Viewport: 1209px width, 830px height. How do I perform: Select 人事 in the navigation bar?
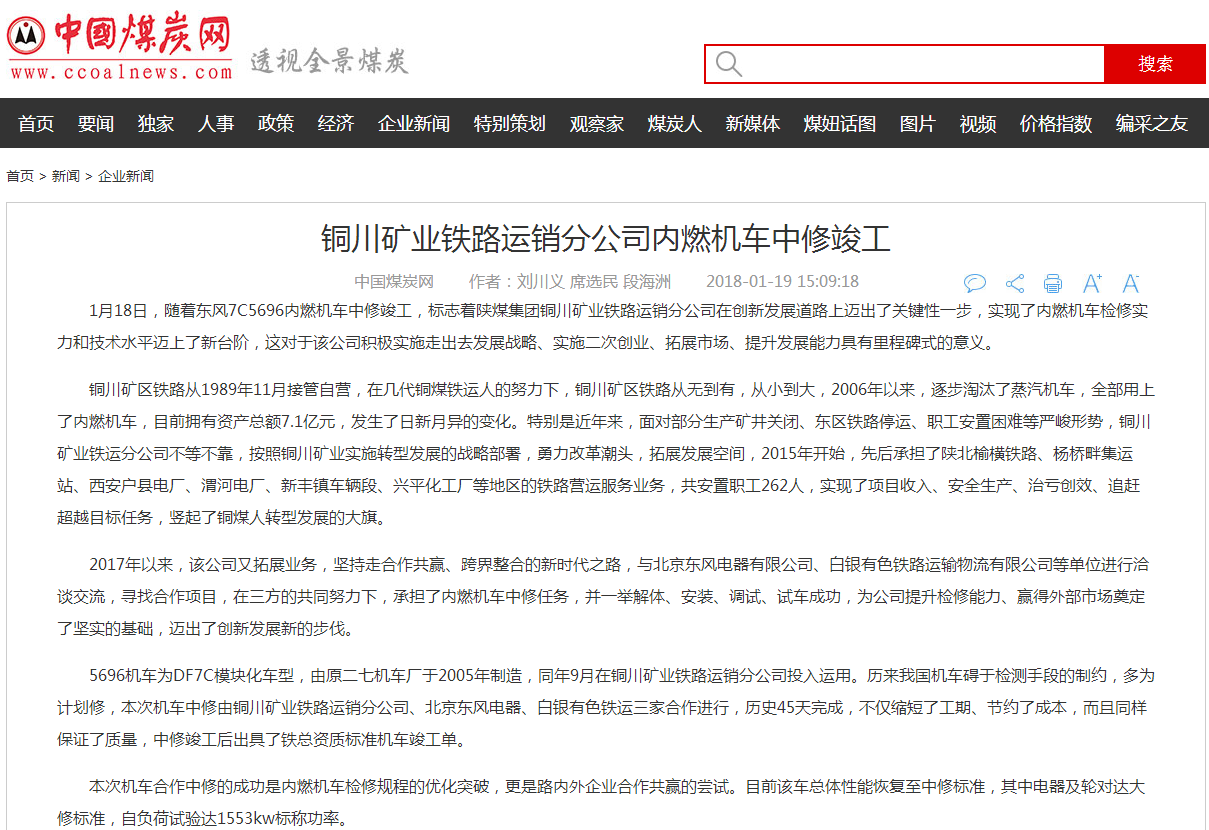click(x=216, y=124)
